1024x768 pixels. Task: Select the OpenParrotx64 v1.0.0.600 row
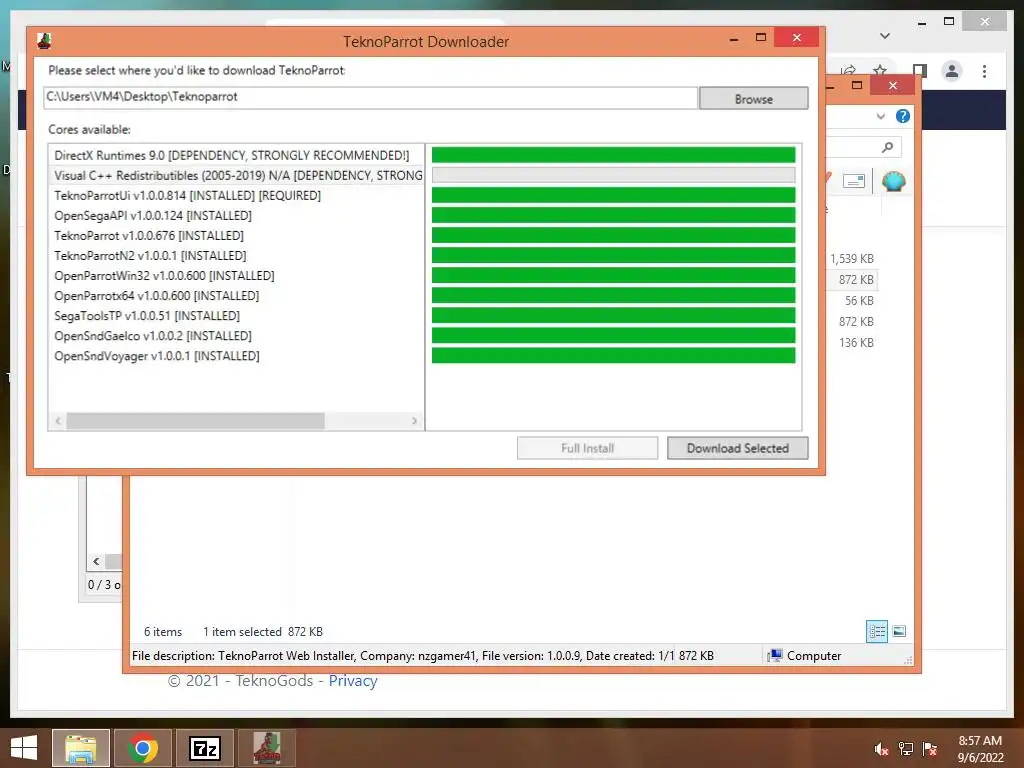(x=236, y=296)
